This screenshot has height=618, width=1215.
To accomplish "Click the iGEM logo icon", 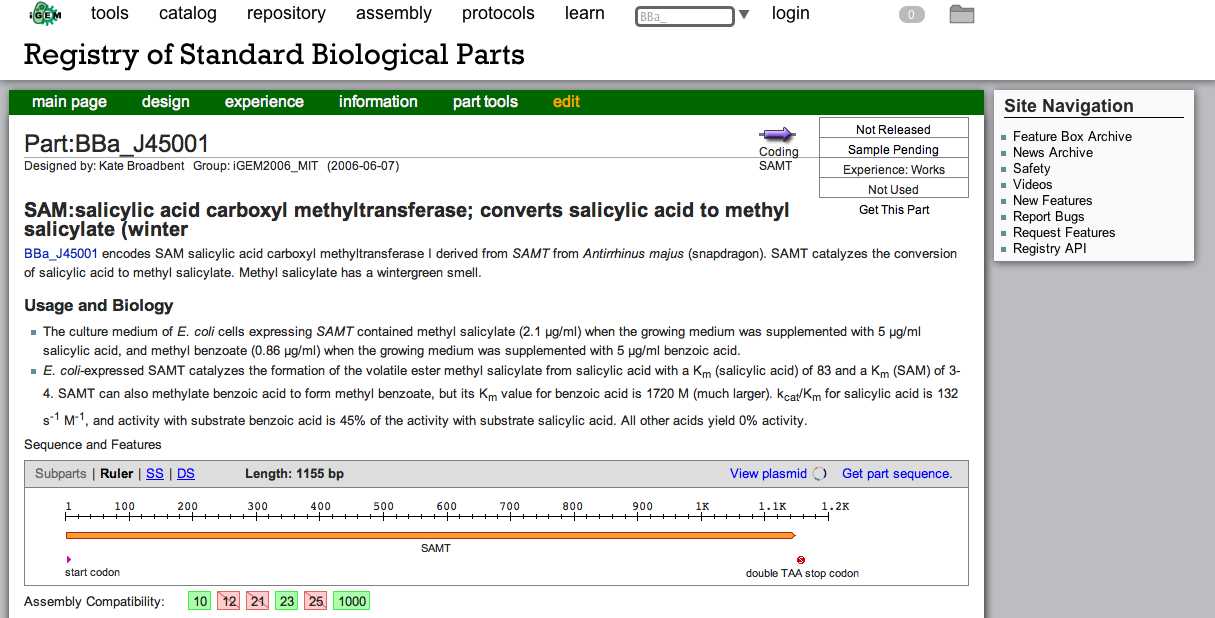I will pos(44,14).
